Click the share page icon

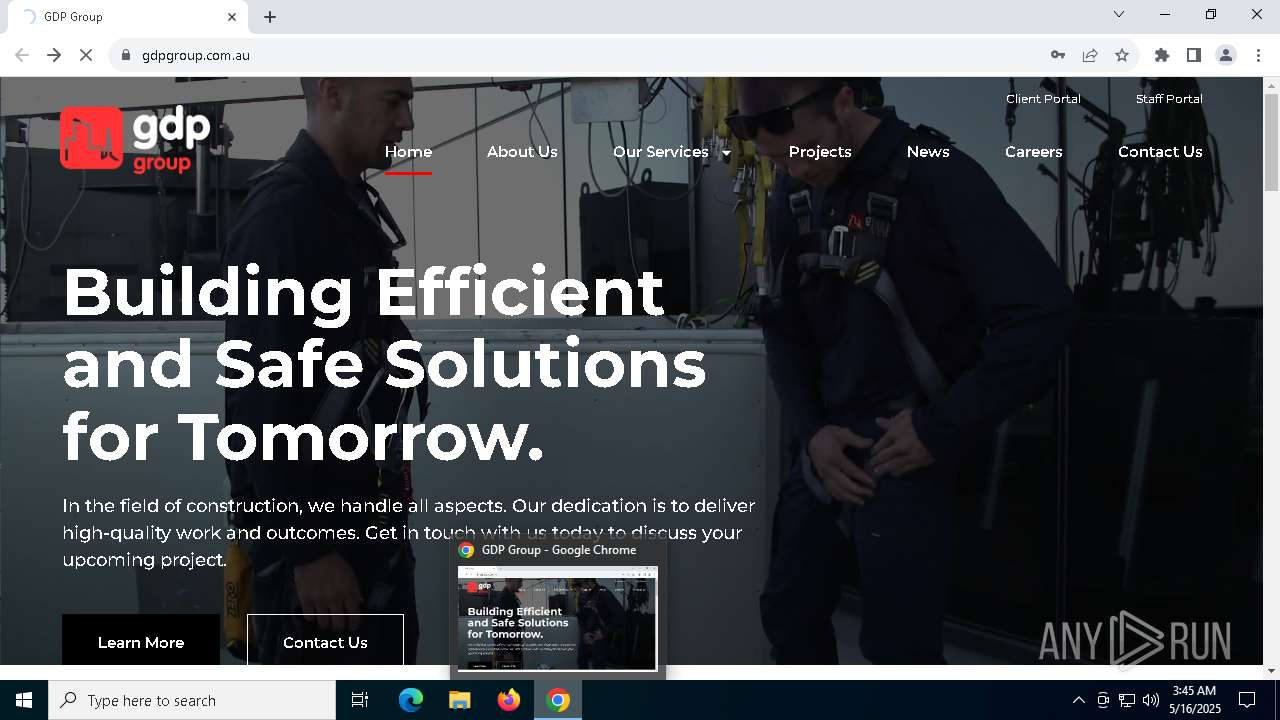(1090, 55)
